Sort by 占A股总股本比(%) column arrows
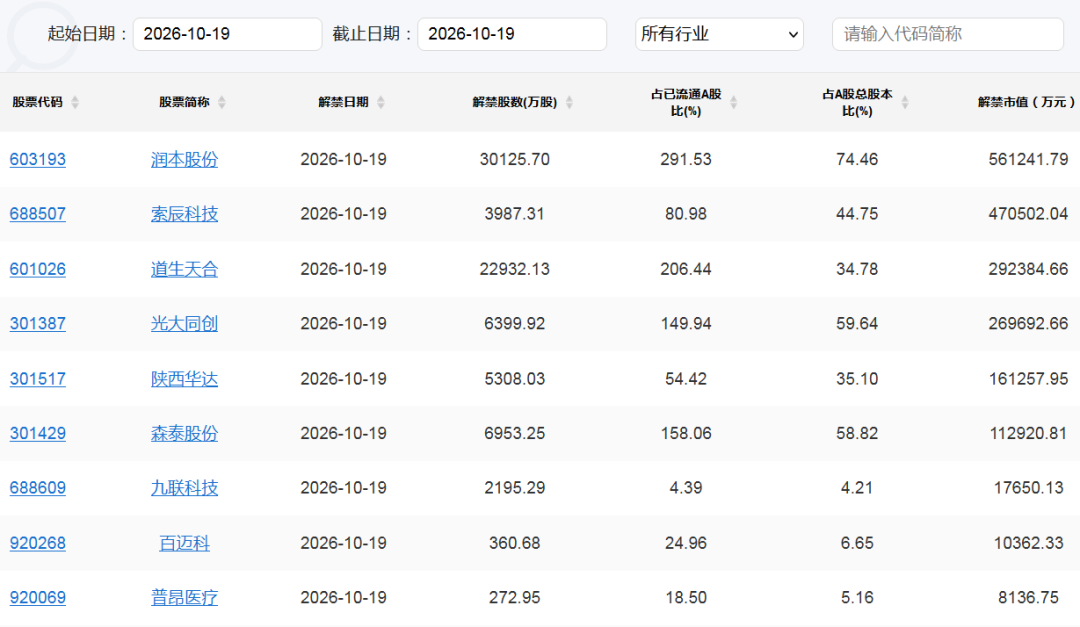 pyautogui.click(x=905, y=103)
